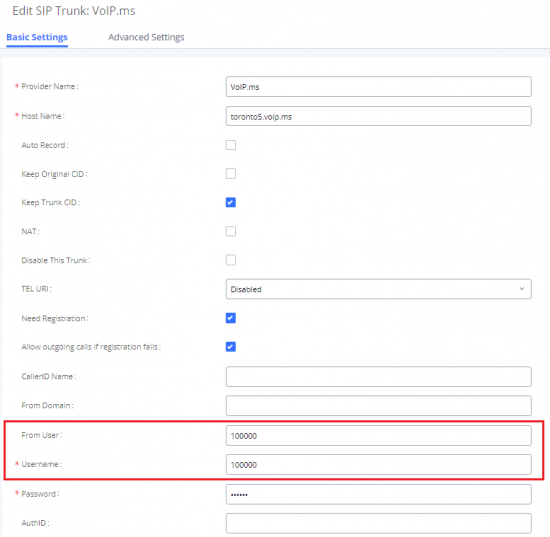Click the TEL URI dropdown chevron arrow
This screenshot has width=550, height=537.
522,289
